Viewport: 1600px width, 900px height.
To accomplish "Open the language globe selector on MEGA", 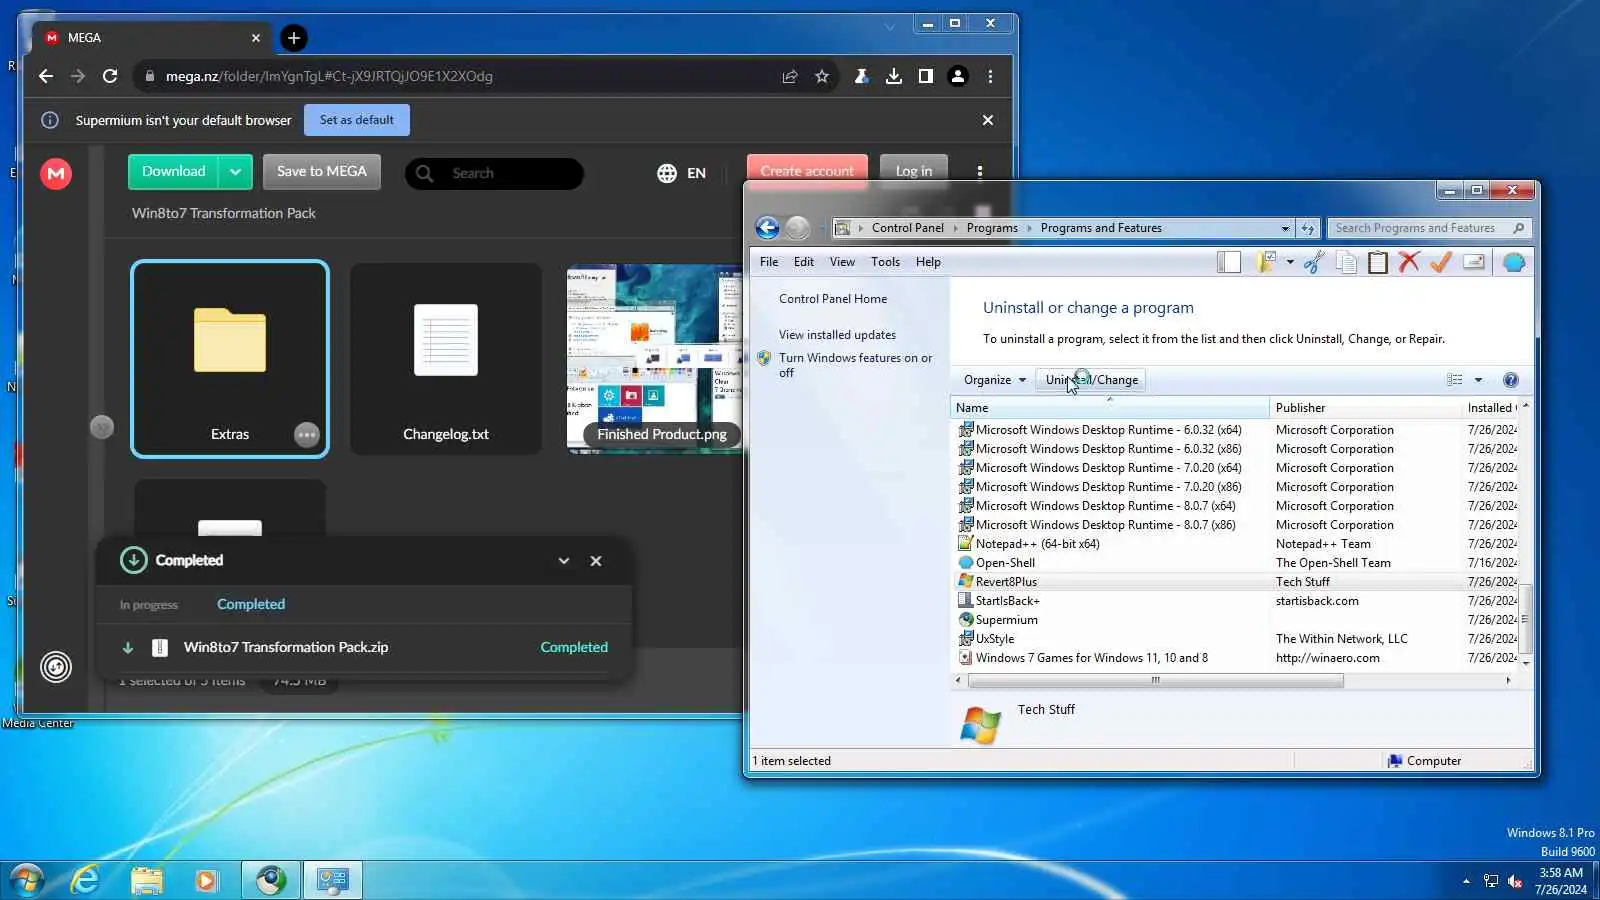I will (682, 173).
